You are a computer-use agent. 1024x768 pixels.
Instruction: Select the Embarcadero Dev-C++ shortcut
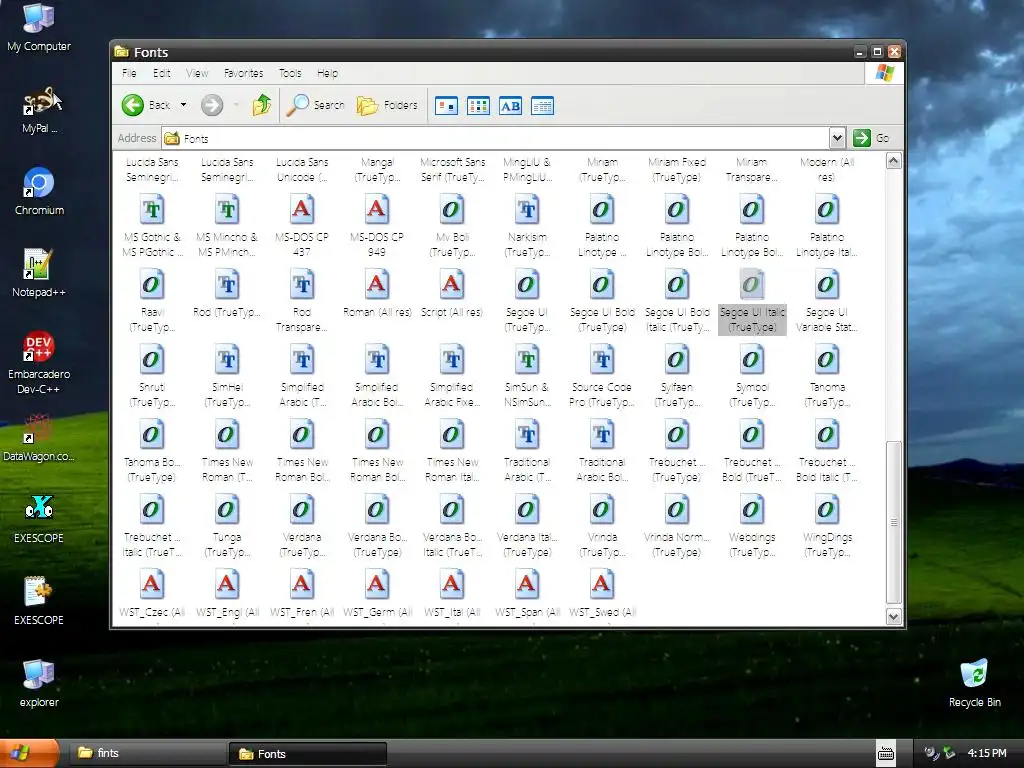pos(39,362)
